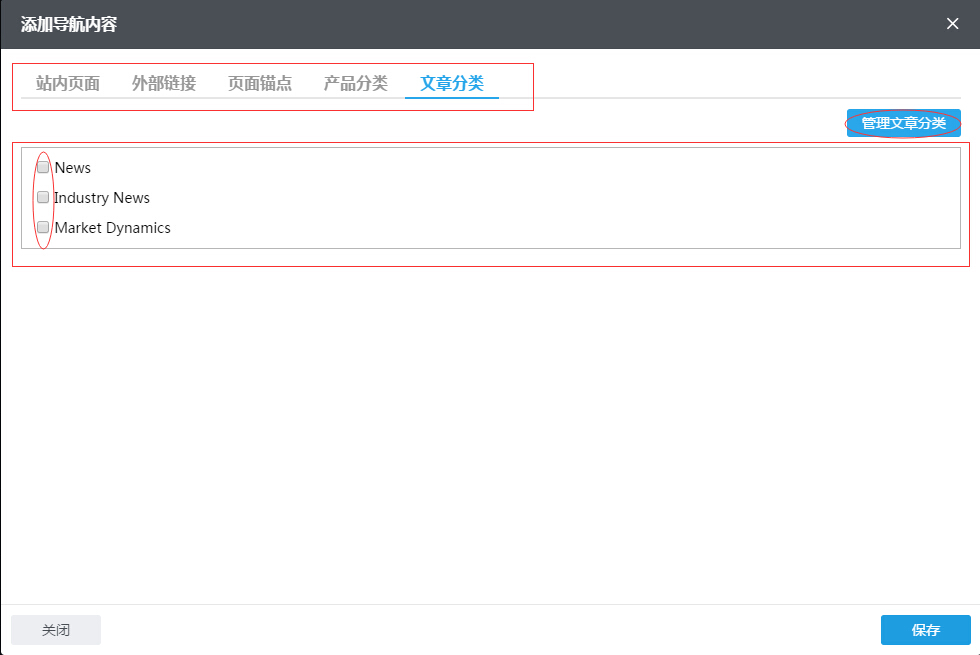
Task: Open 管理文章分类 to manage categories
Action: [x=903, y=123]
